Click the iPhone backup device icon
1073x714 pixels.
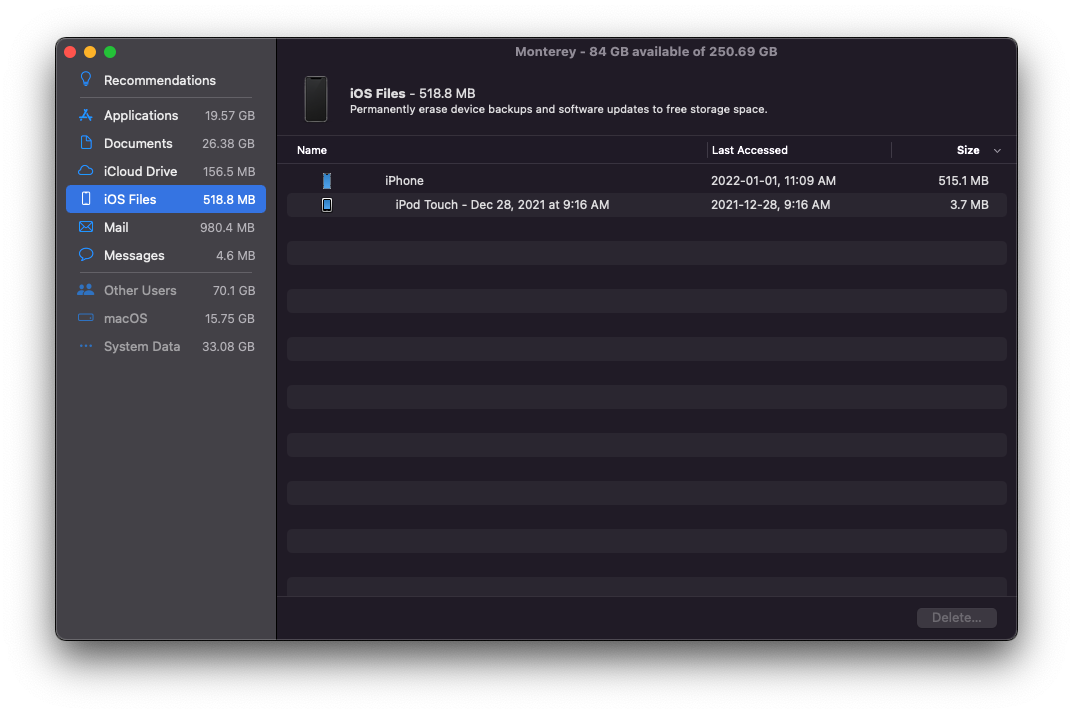[x=327, y=181]
